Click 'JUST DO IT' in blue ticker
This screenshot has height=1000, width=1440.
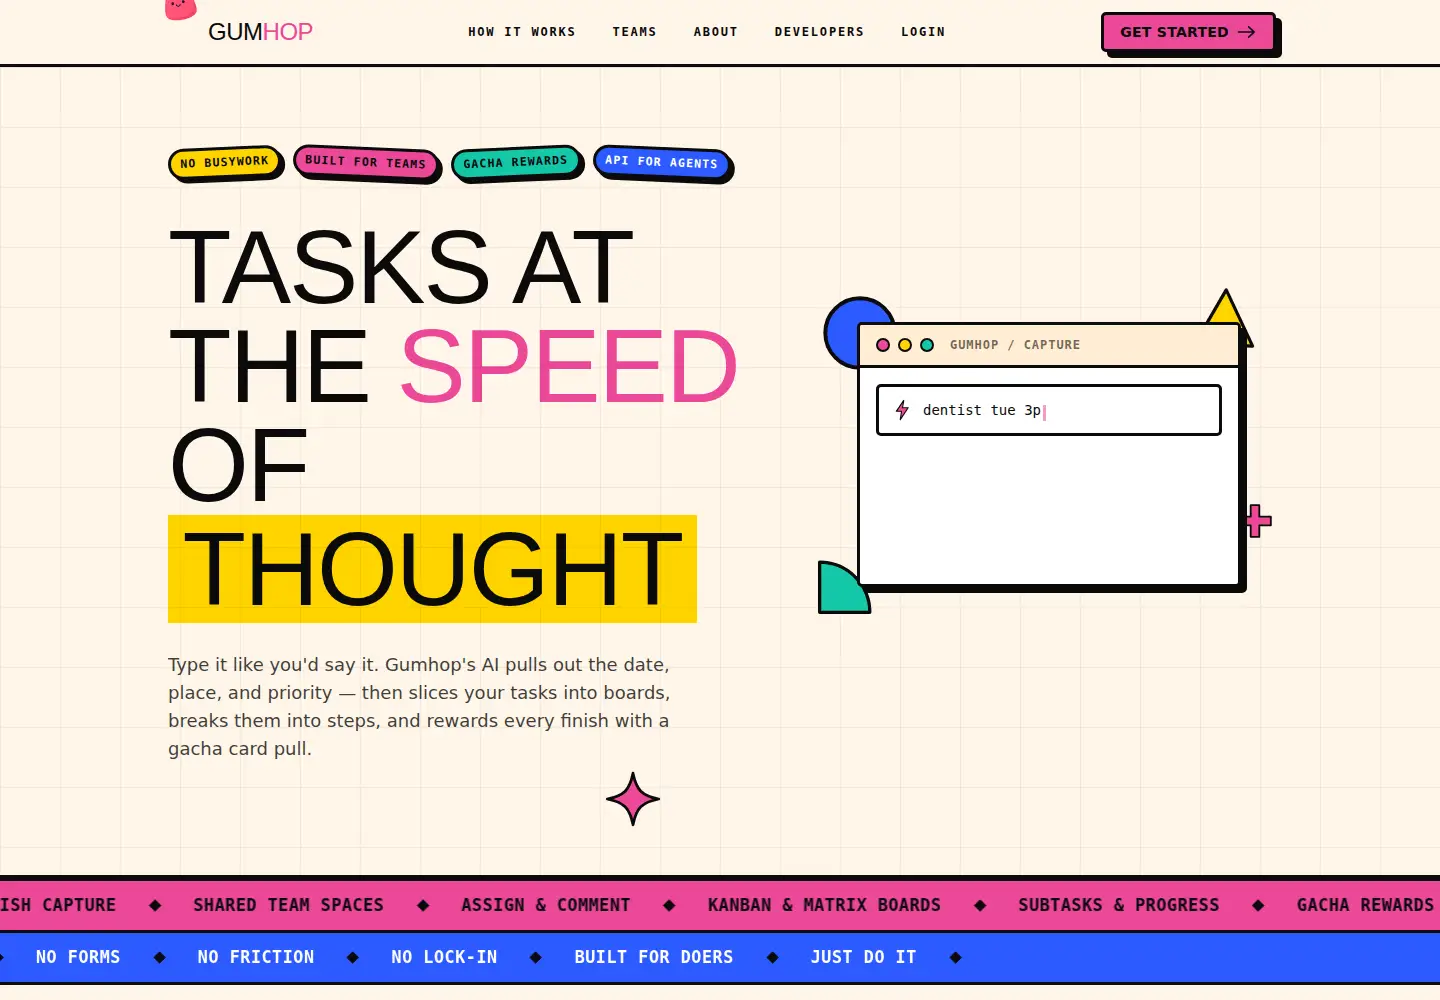[x=864, y=957]
